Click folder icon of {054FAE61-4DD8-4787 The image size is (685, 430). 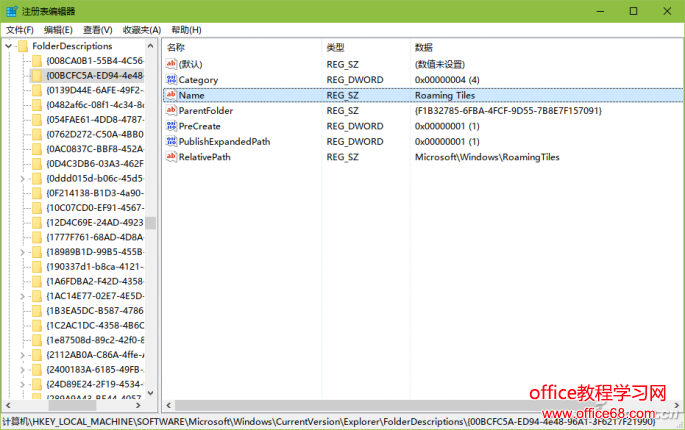click(x=37, y=120)
